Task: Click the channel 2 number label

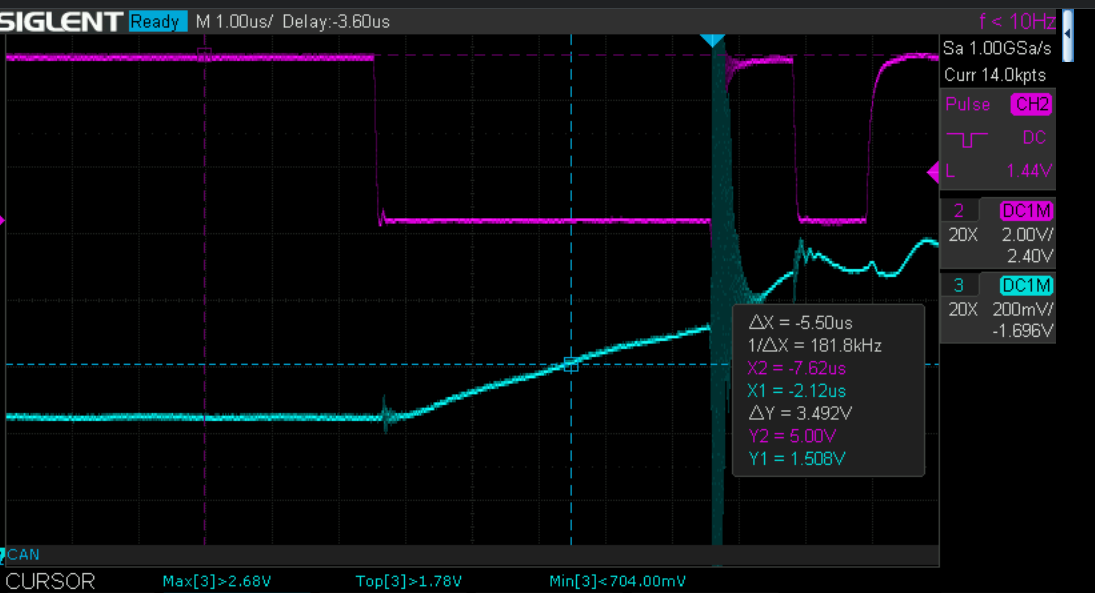Action: [959, 210]
